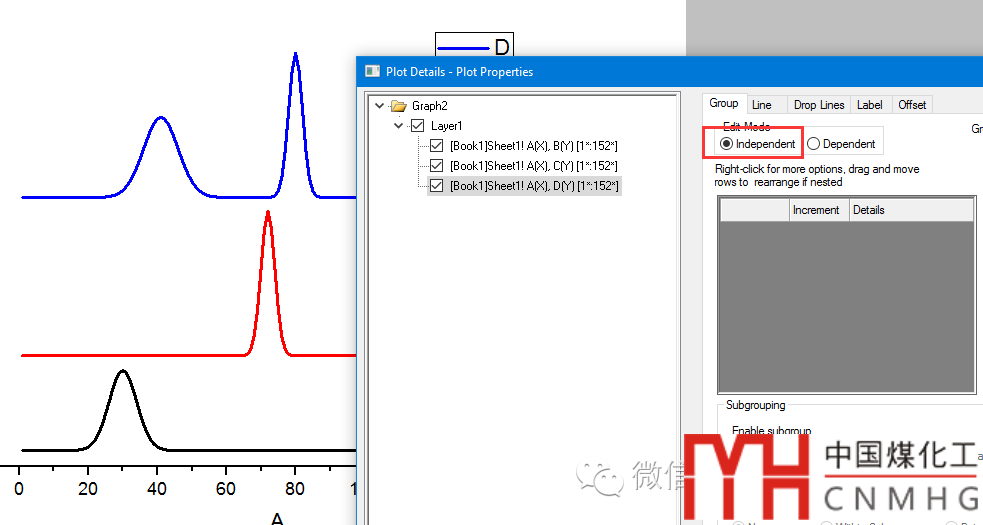Uncheck the Layer1 checkbox
Screen dimensions: 983x525
(418, 126)
